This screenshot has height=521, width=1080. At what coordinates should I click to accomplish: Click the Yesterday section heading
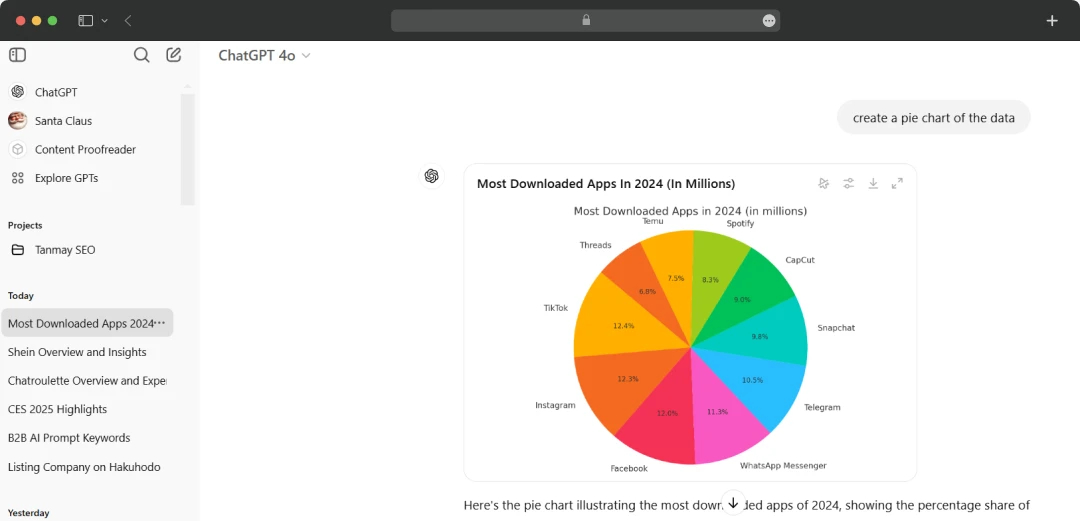[28, 513]
